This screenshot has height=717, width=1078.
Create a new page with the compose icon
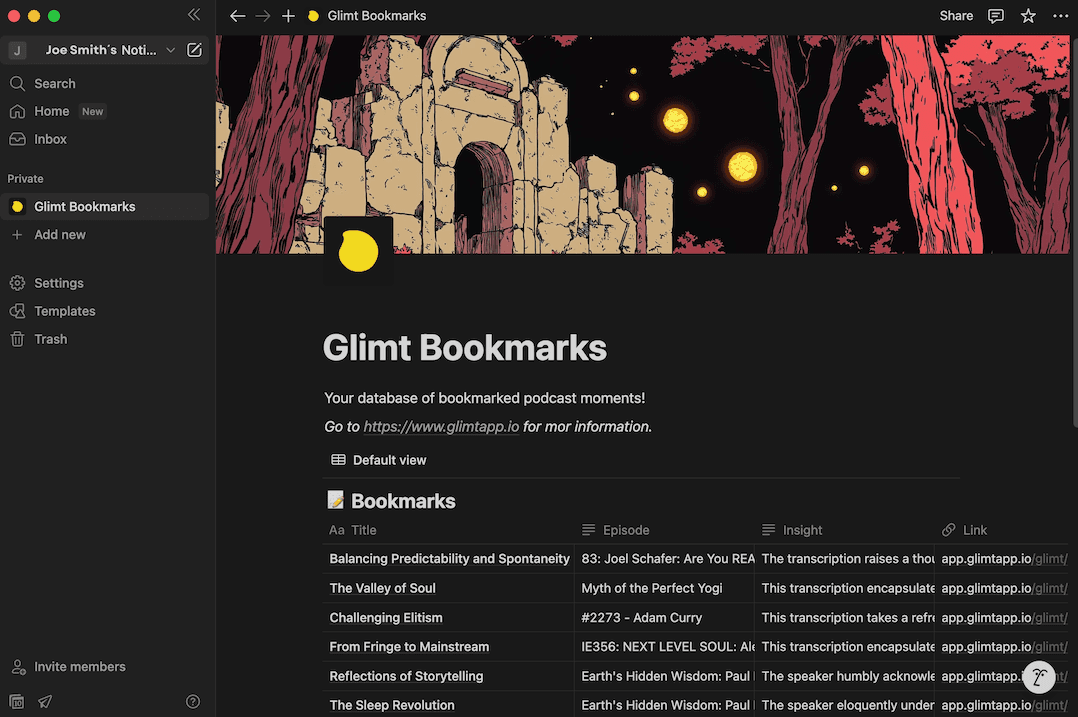(x=195, y=49)
